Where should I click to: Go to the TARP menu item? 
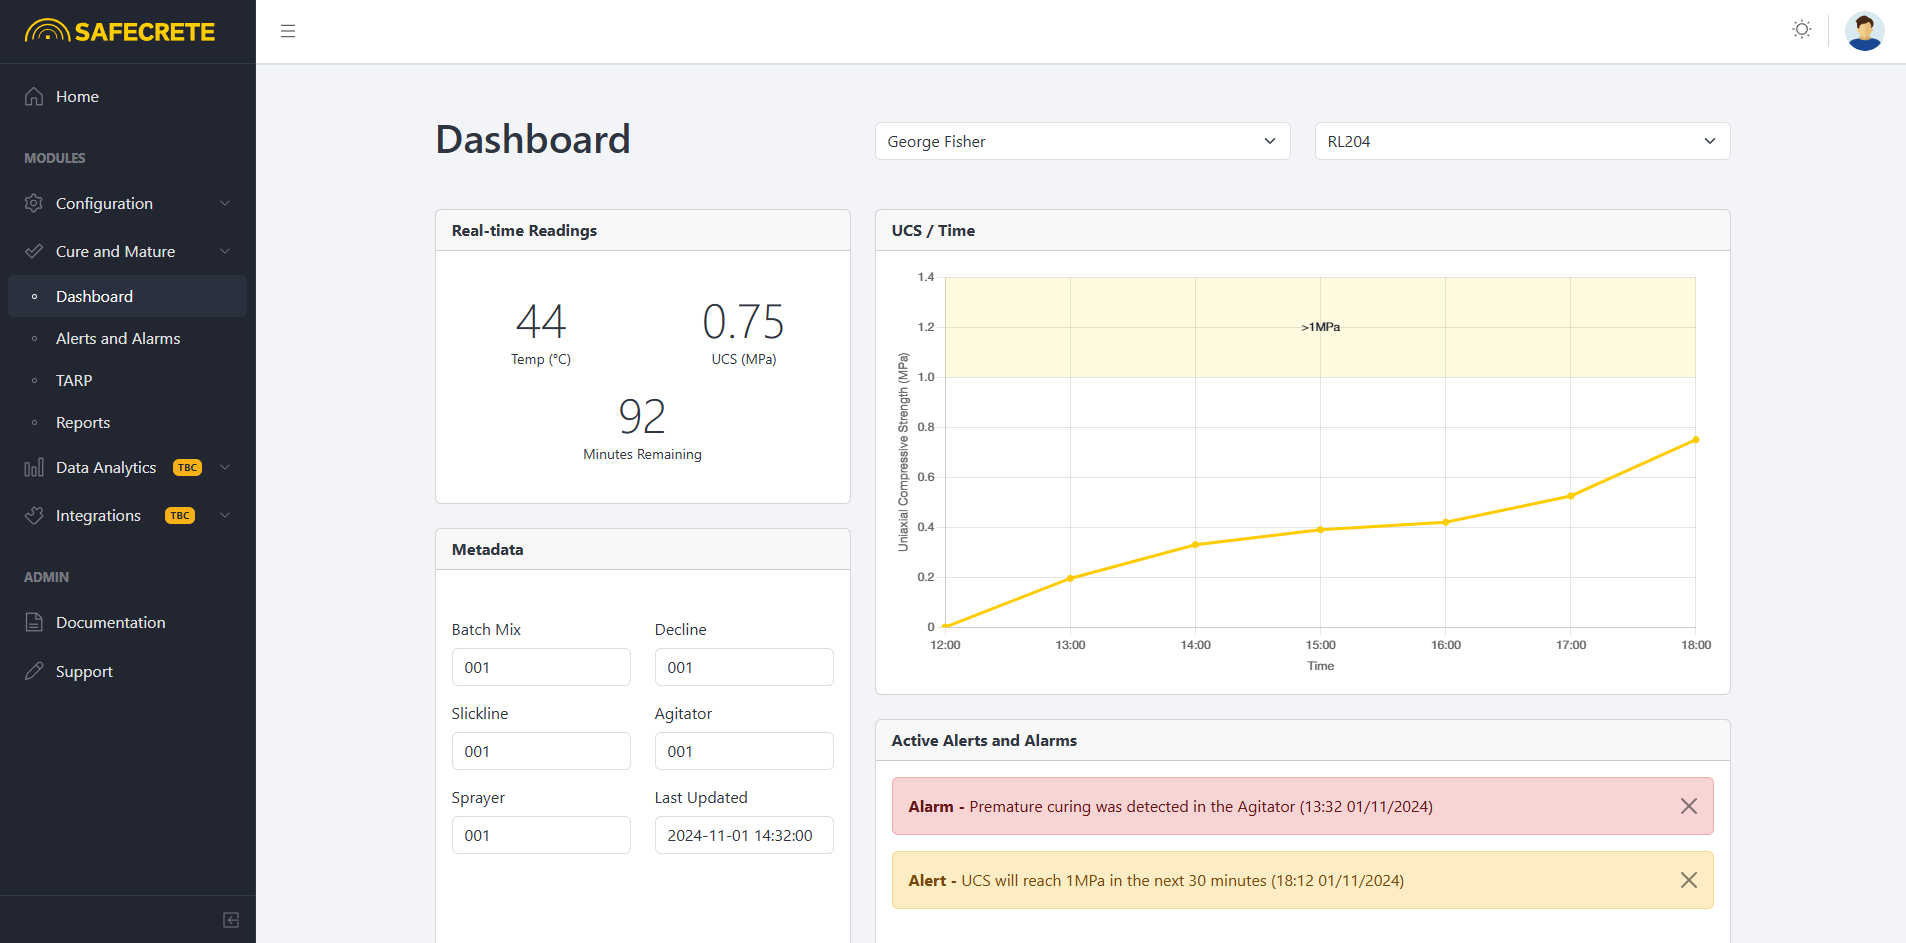(x=74, y=381)
